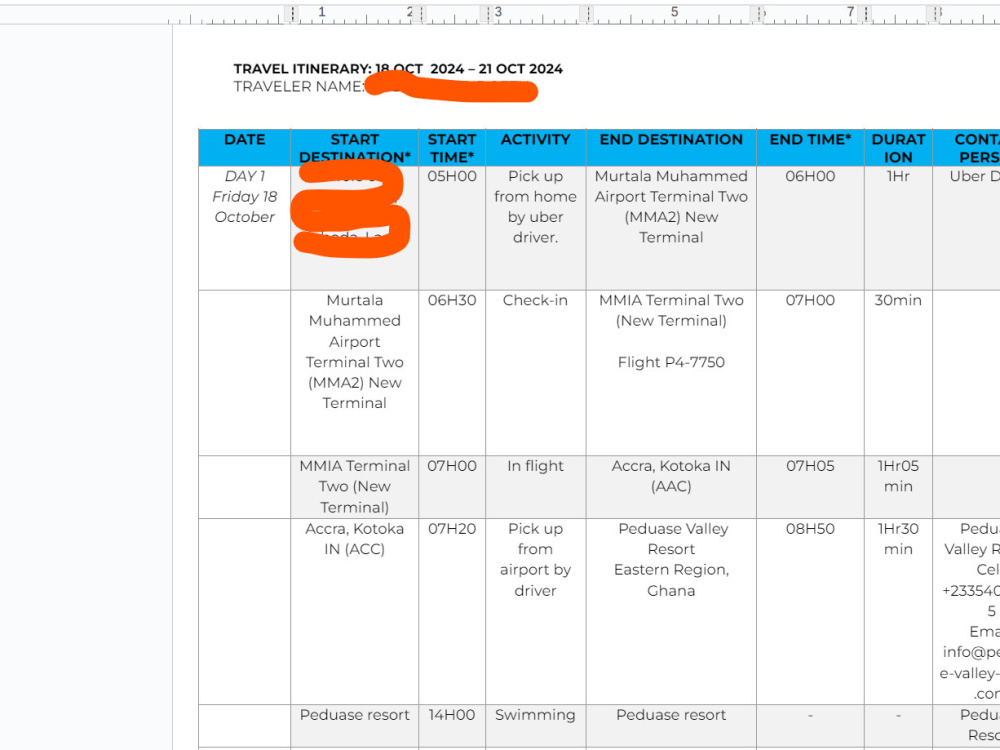Click the "TRAVELER NAME:" label
Image resolution: width=1000 pixels, height=750 pixels.
click(299, 87)
